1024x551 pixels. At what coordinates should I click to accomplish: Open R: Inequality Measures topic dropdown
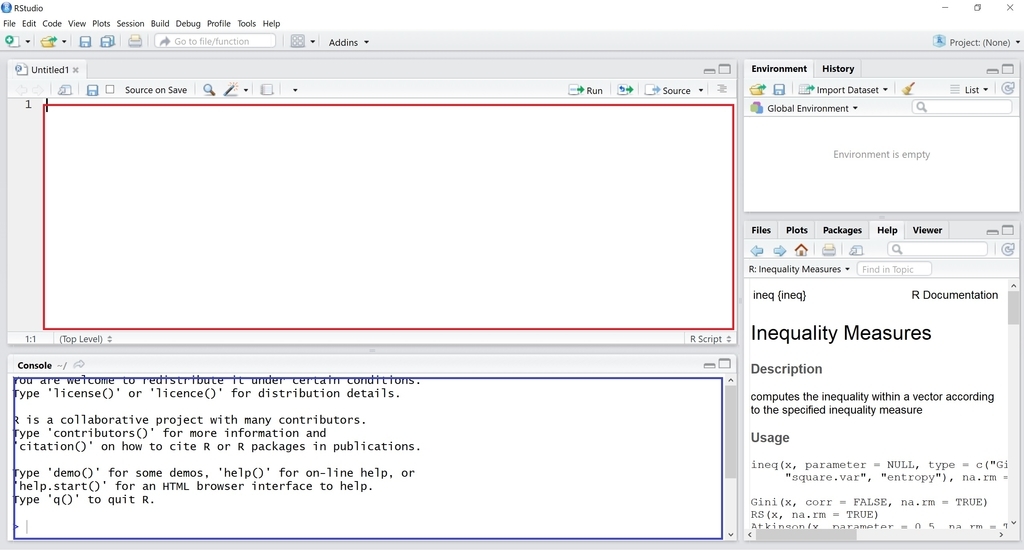coord(799,269)
